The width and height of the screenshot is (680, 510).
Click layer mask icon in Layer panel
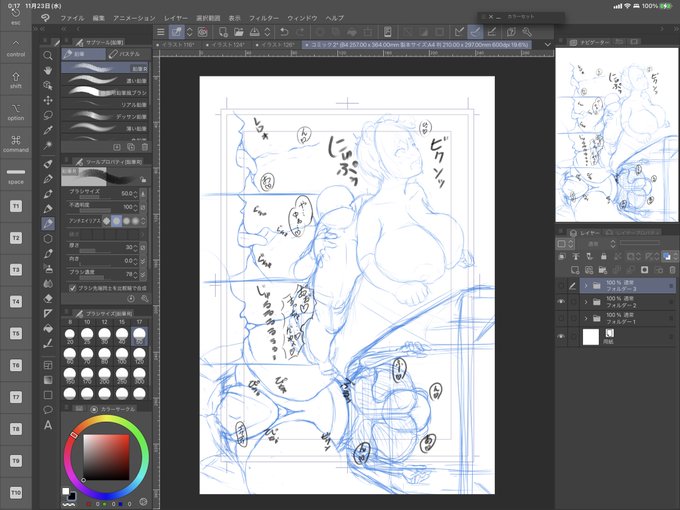[x=644, y=270]
